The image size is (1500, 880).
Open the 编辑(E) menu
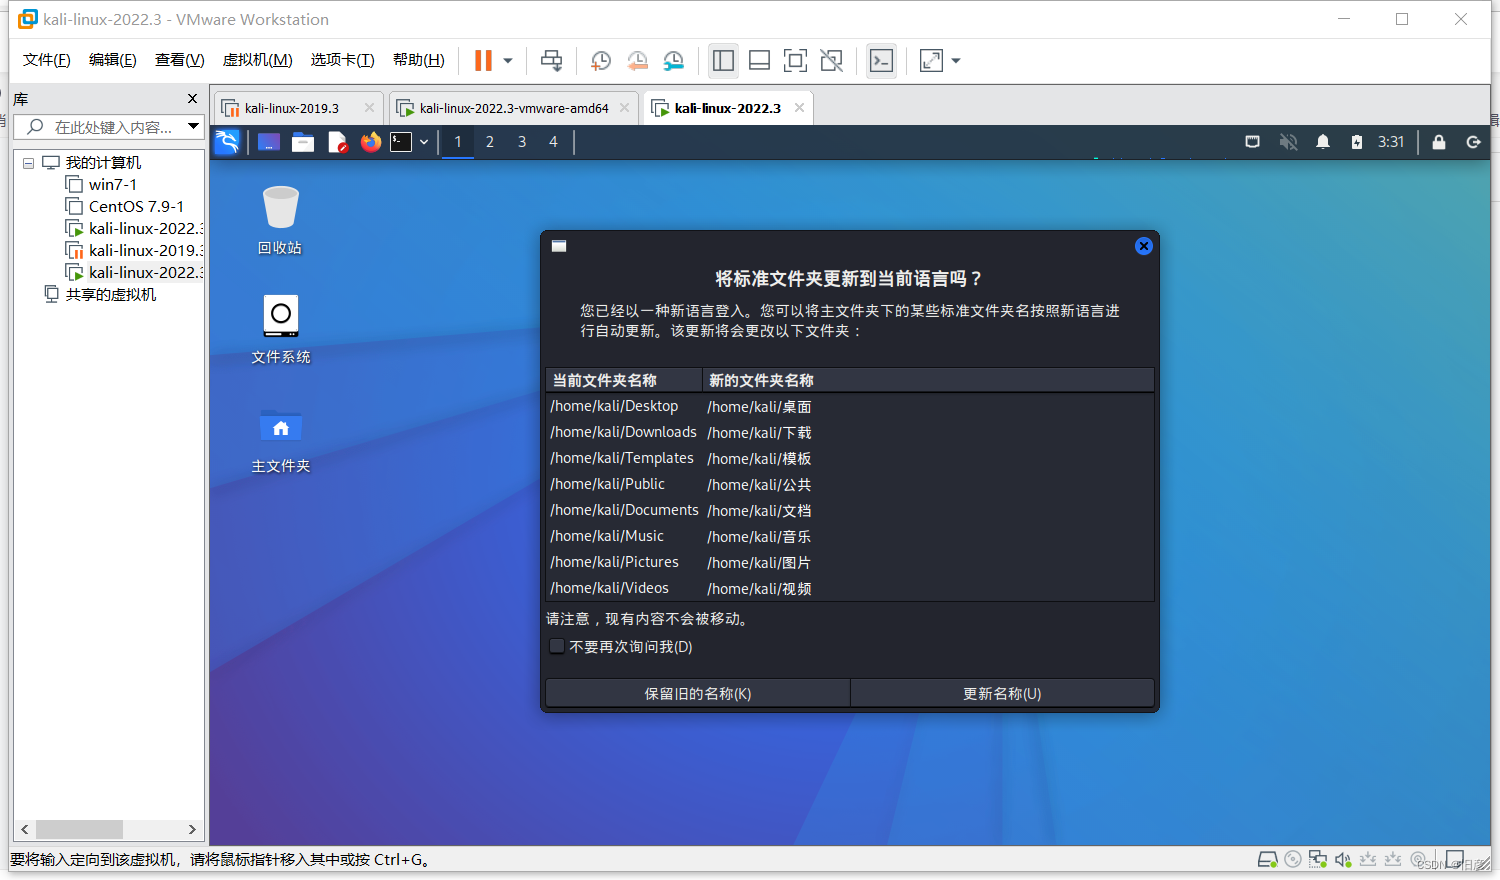coord(113,60)
